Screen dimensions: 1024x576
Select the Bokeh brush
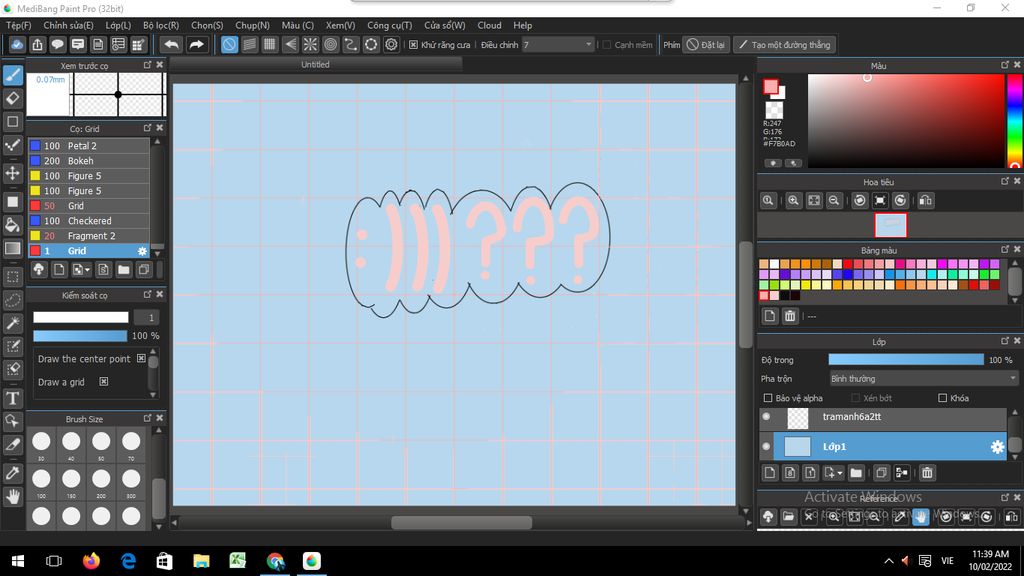(89, 161)
